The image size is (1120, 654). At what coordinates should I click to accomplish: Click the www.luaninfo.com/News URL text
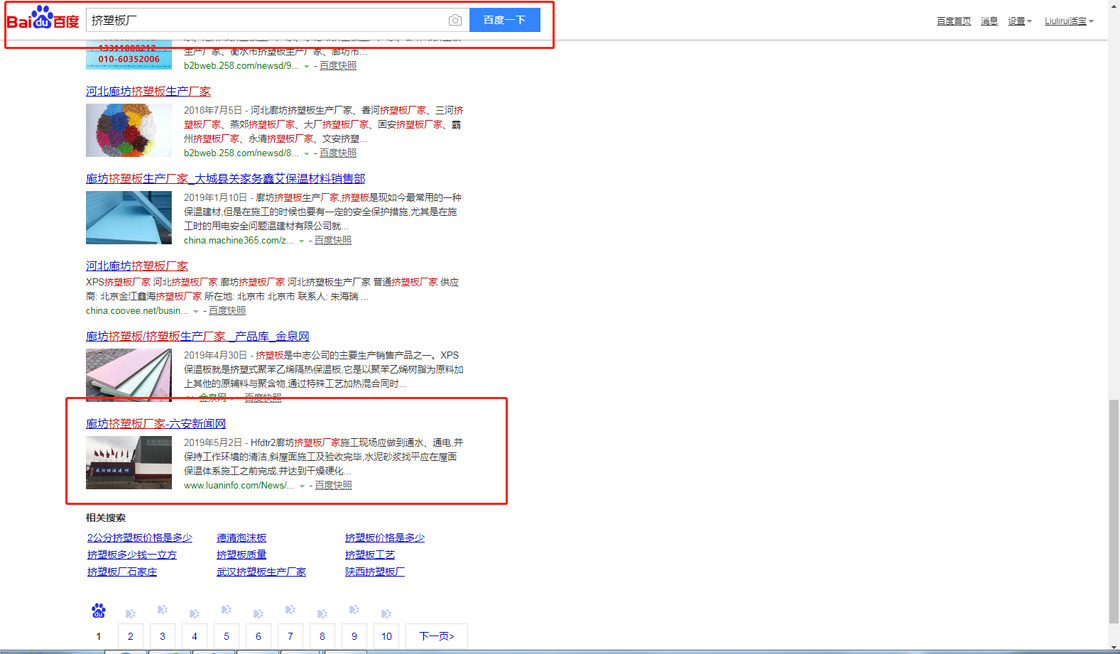(x=239, y=486)
